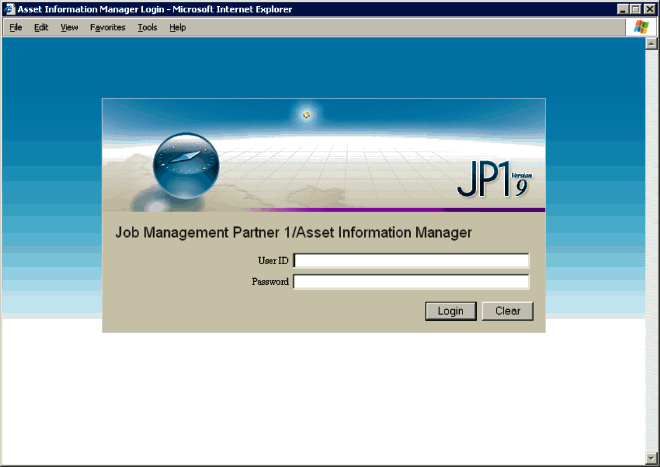Close the Internet Explorer window
Viewport: 660px width, 467px height.
pyautogui.click(x=650, y=9)
